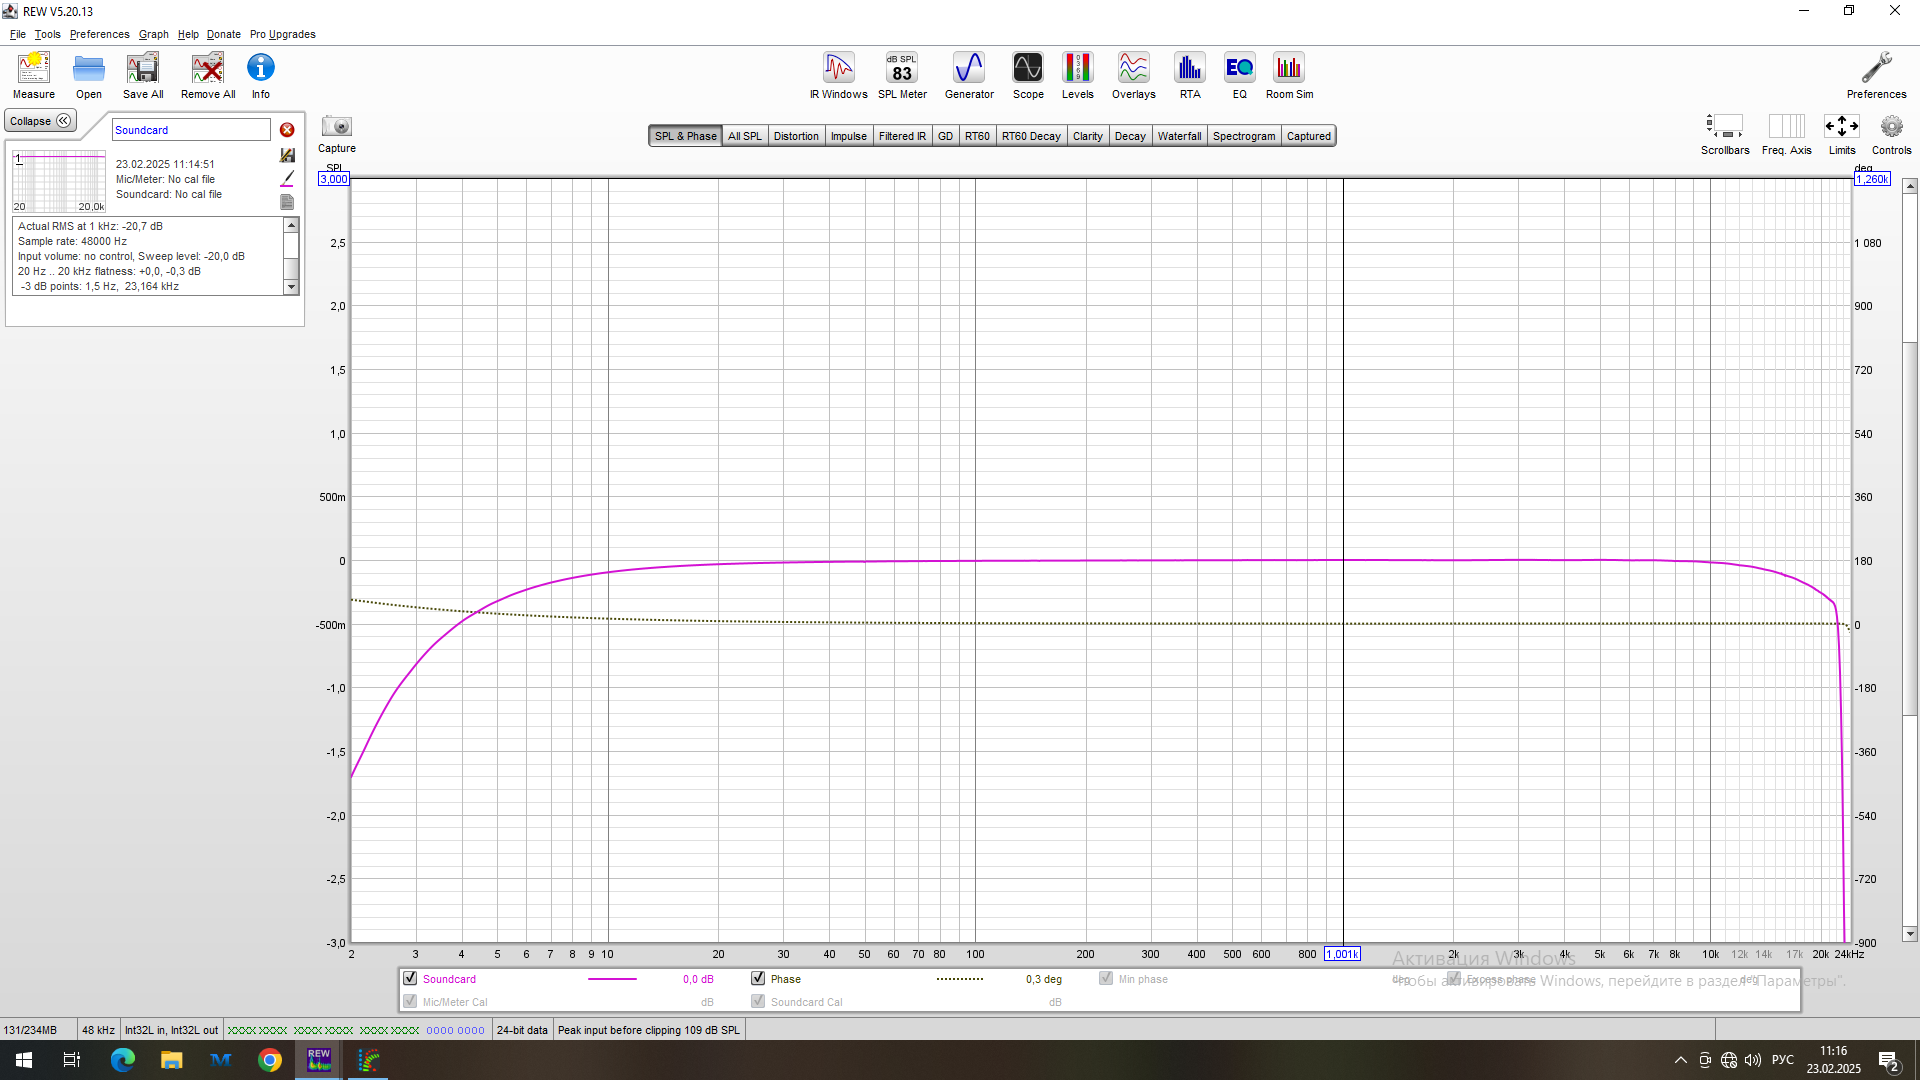Open the signal Generator
The width and height of the screenshot is (1920, 1080).
point(969,76)
